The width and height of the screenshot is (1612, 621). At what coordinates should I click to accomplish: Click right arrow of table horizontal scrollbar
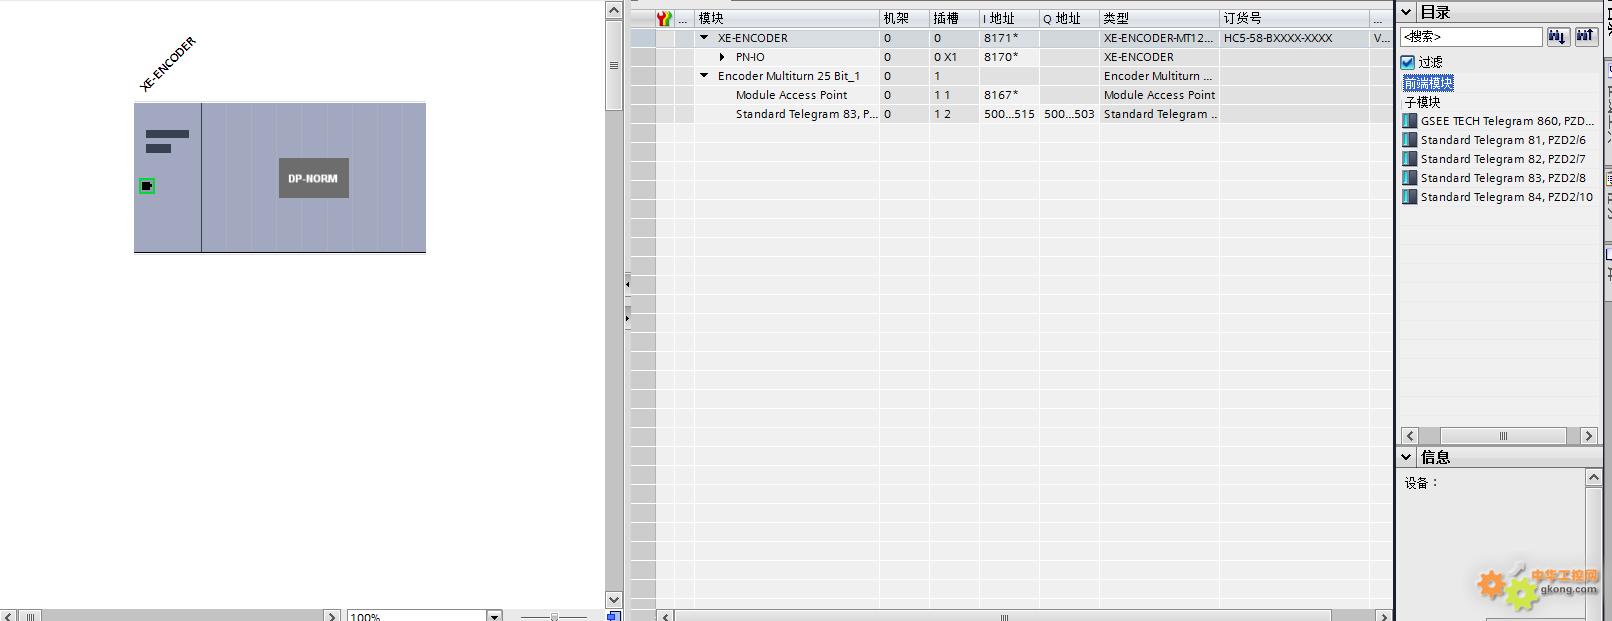(x=1384, y=616)
